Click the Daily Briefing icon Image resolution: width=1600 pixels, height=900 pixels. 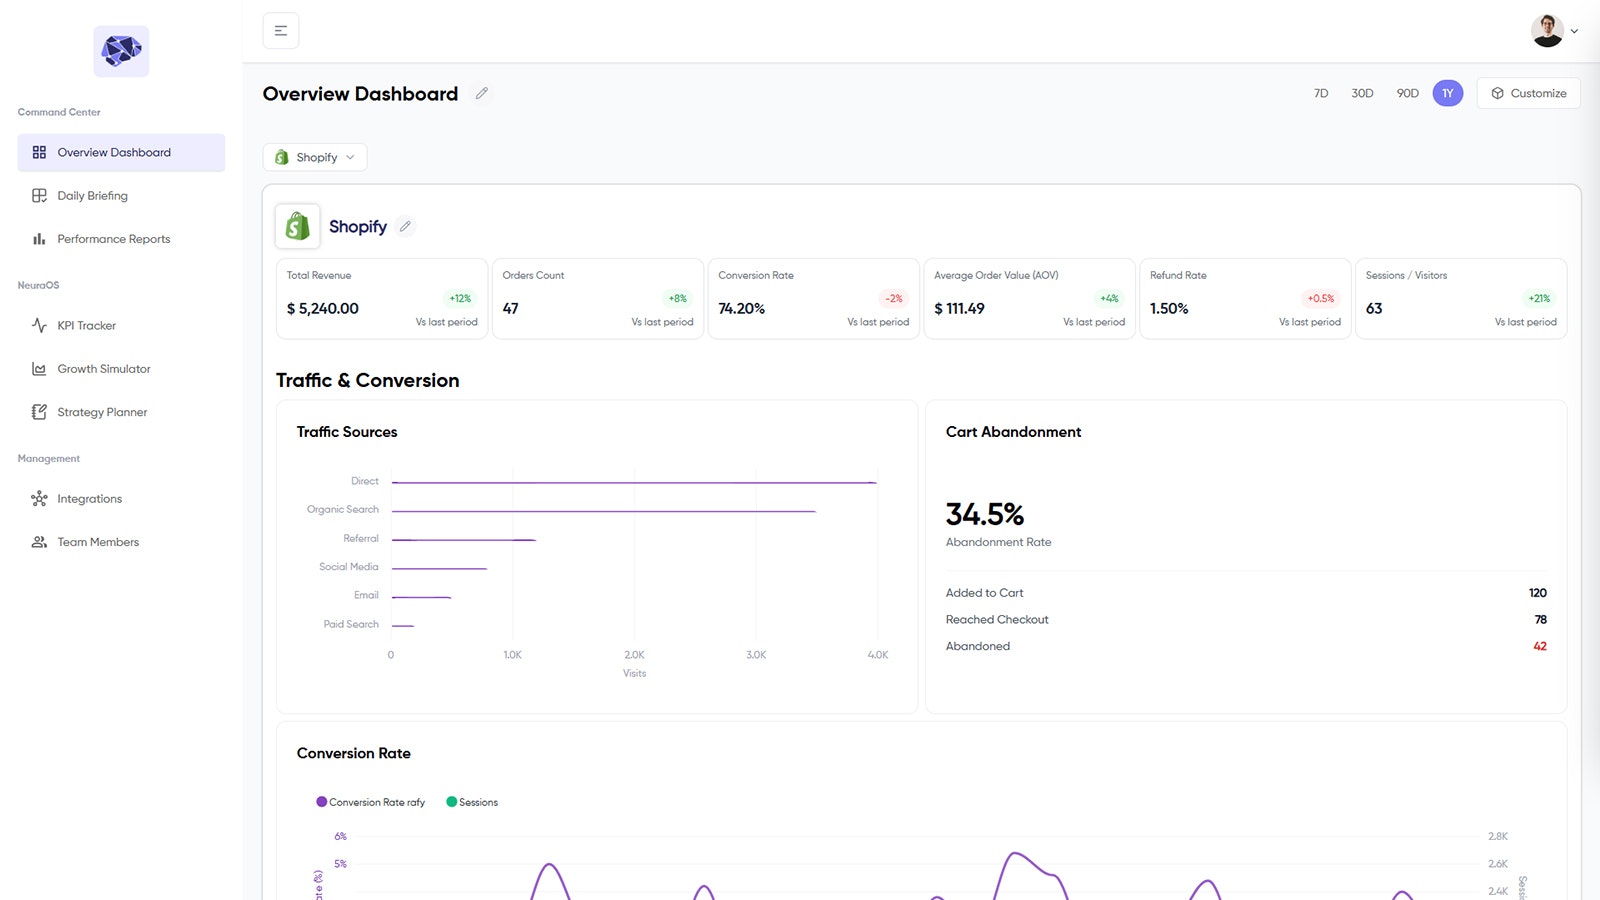click(39, 196)
